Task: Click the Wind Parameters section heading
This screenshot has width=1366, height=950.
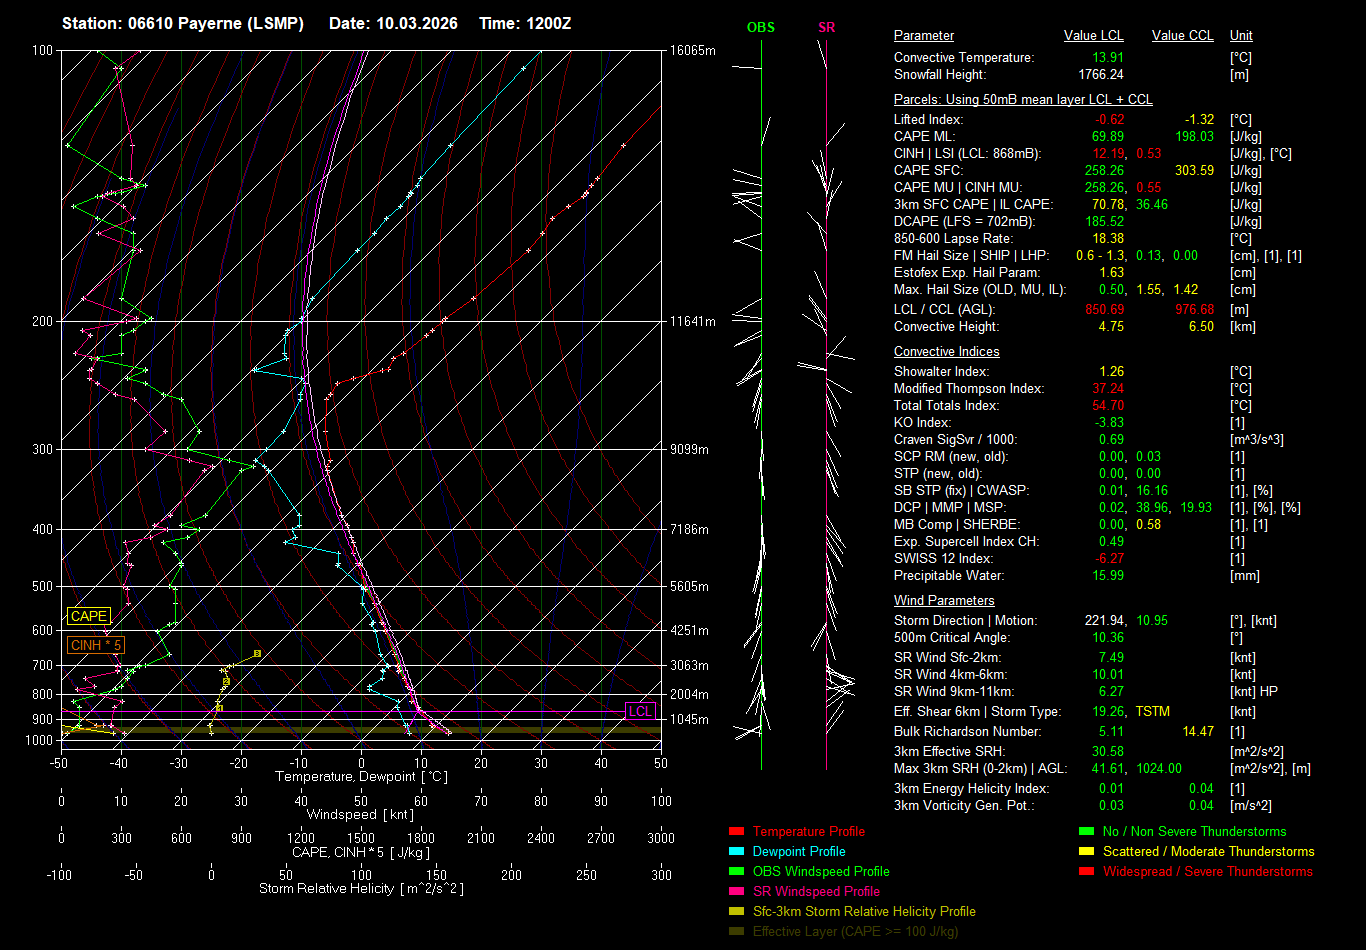Action: point(944,601)
